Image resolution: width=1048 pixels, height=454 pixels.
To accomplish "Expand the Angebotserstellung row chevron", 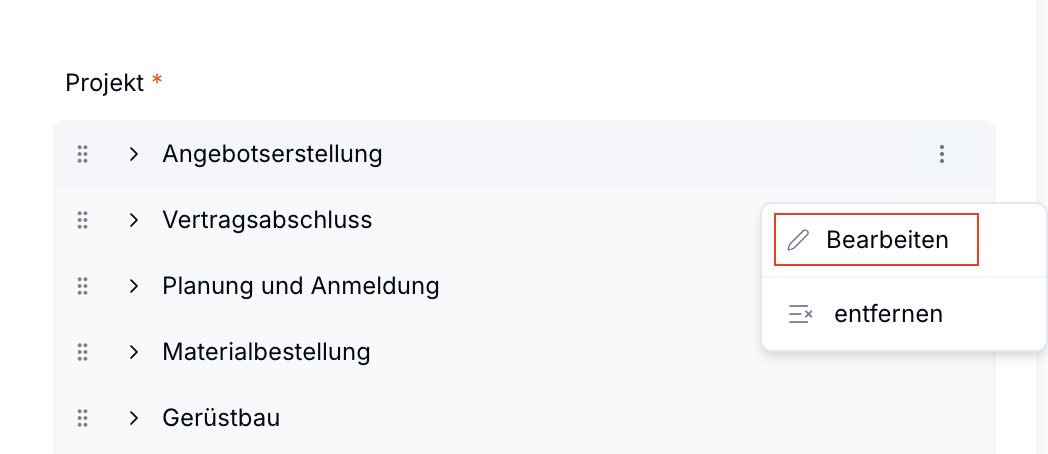I will point(134,154).
